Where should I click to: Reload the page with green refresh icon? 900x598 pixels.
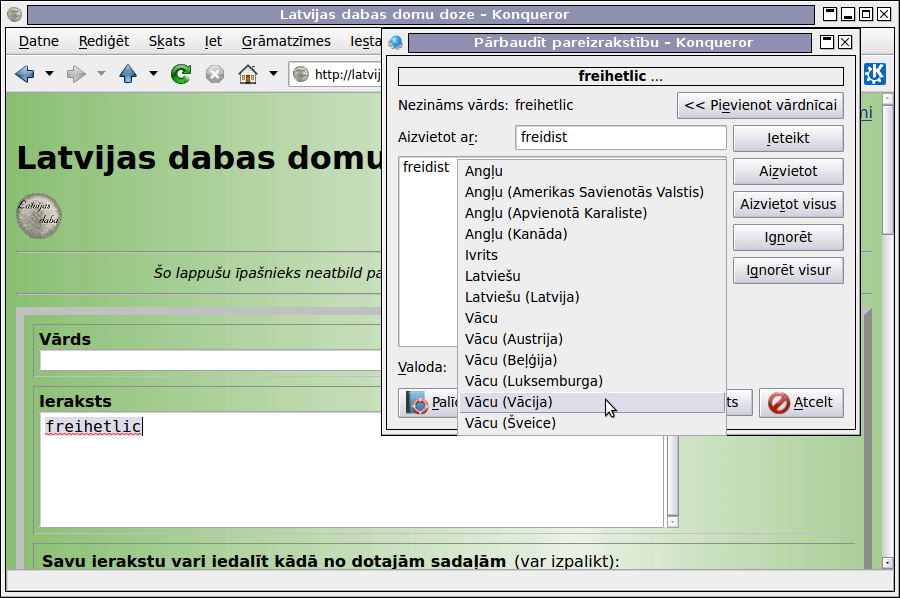[181, 73]
